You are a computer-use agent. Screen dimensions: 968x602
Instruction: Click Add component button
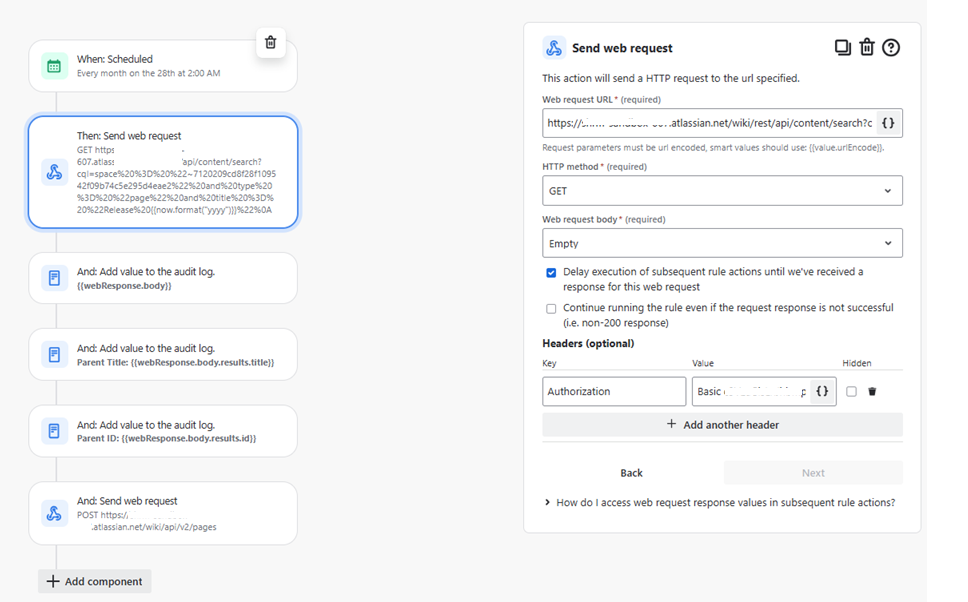pyautogui.click(x=94, y=582)
